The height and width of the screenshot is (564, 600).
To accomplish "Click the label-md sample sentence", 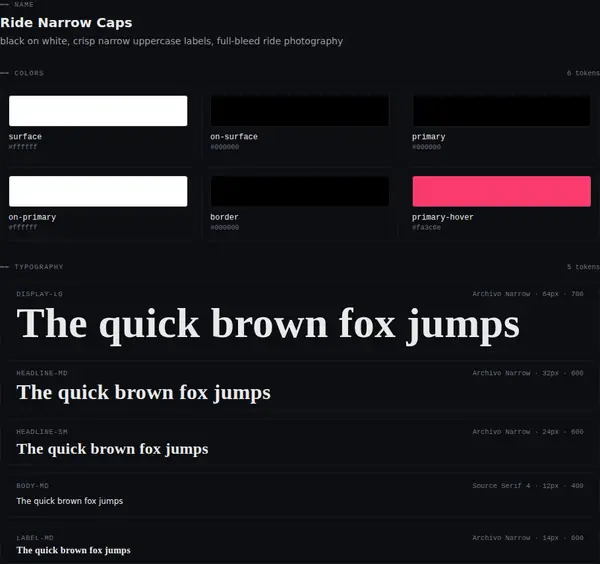I will click(x=73, y=550).
